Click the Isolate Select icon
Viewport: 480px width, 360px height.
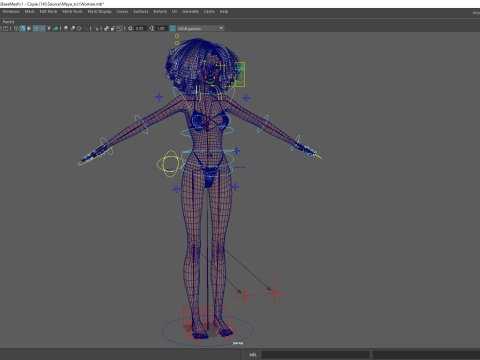coord(96,28)
